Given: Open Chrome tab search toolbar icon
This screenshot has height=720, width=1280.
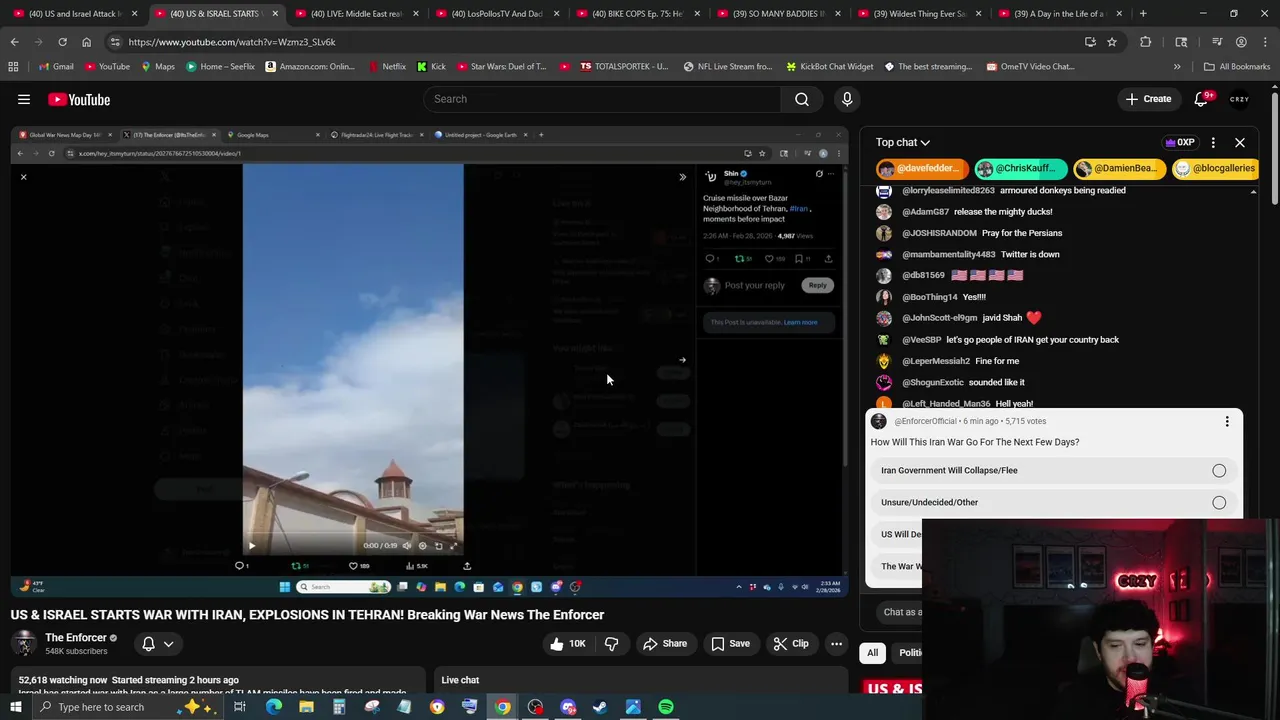Looking at the screenshot, I should pyautogui.click(x=1181, y=42).
